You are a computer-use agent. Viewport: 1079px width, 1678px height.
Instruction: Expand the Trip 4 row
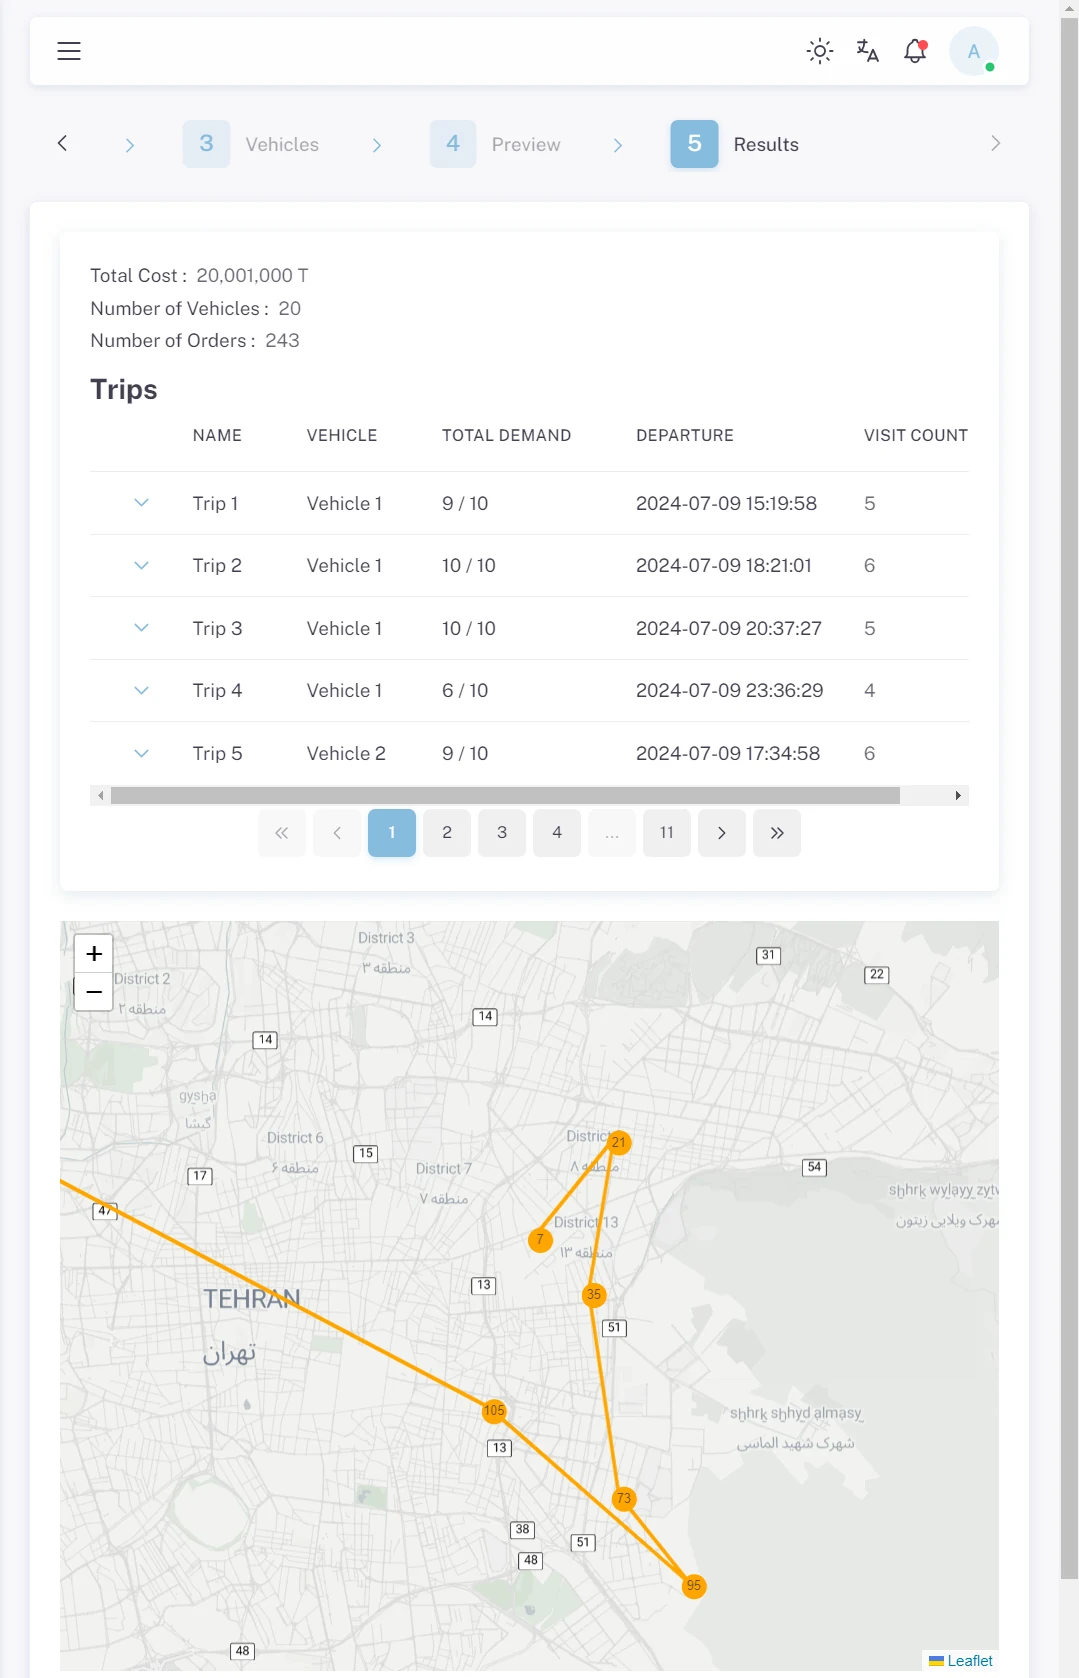pyautogui.click(x=142, y=691)
